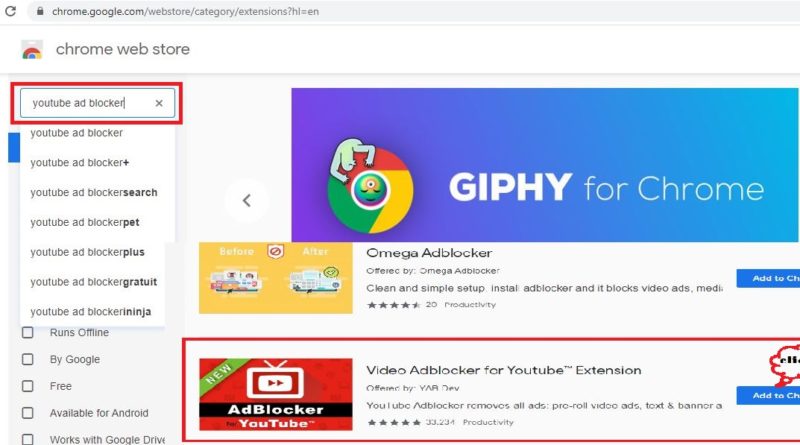Go to the previous banner with left chevron
The image size is (800, 445).
click(x=246, y=200)
